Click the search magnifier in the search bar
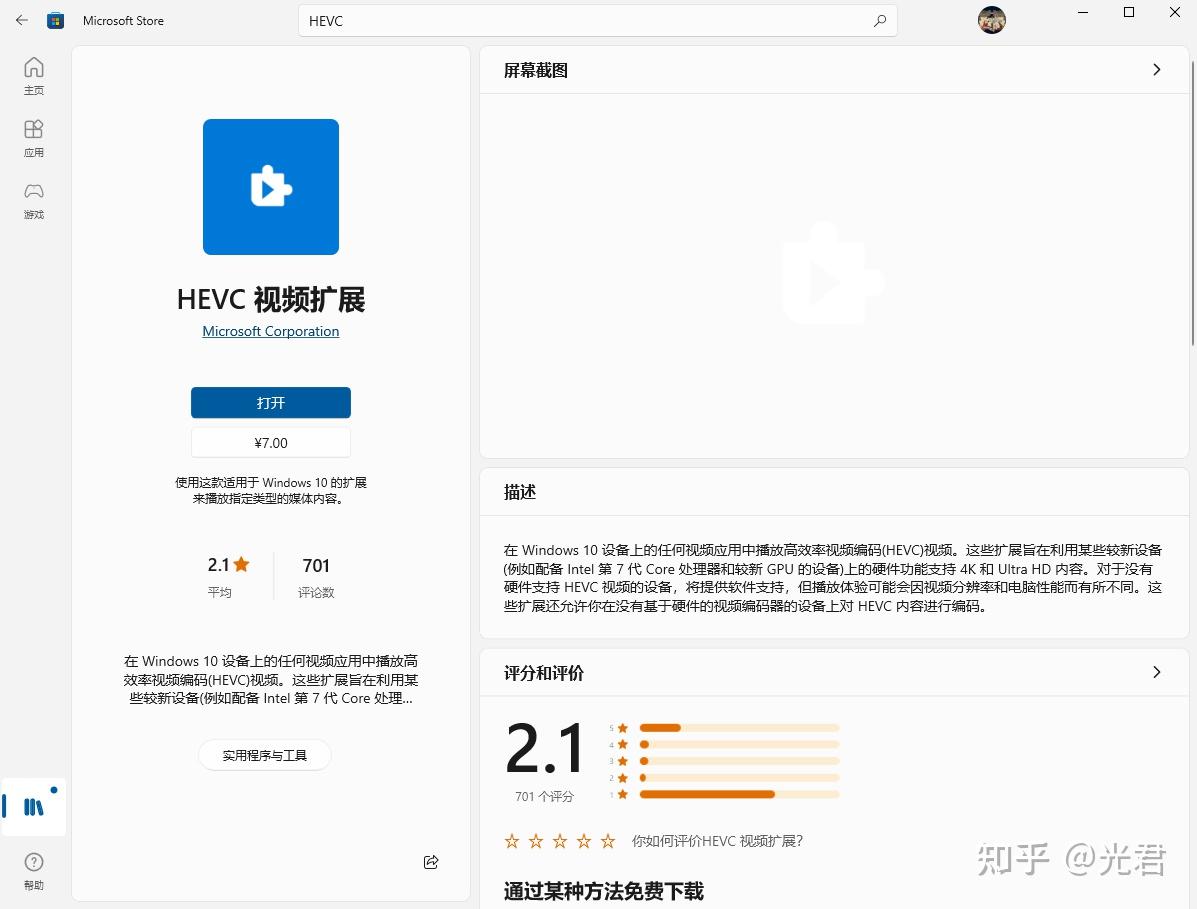Viewport: 1197px width, 909px height. coord(879,20)
